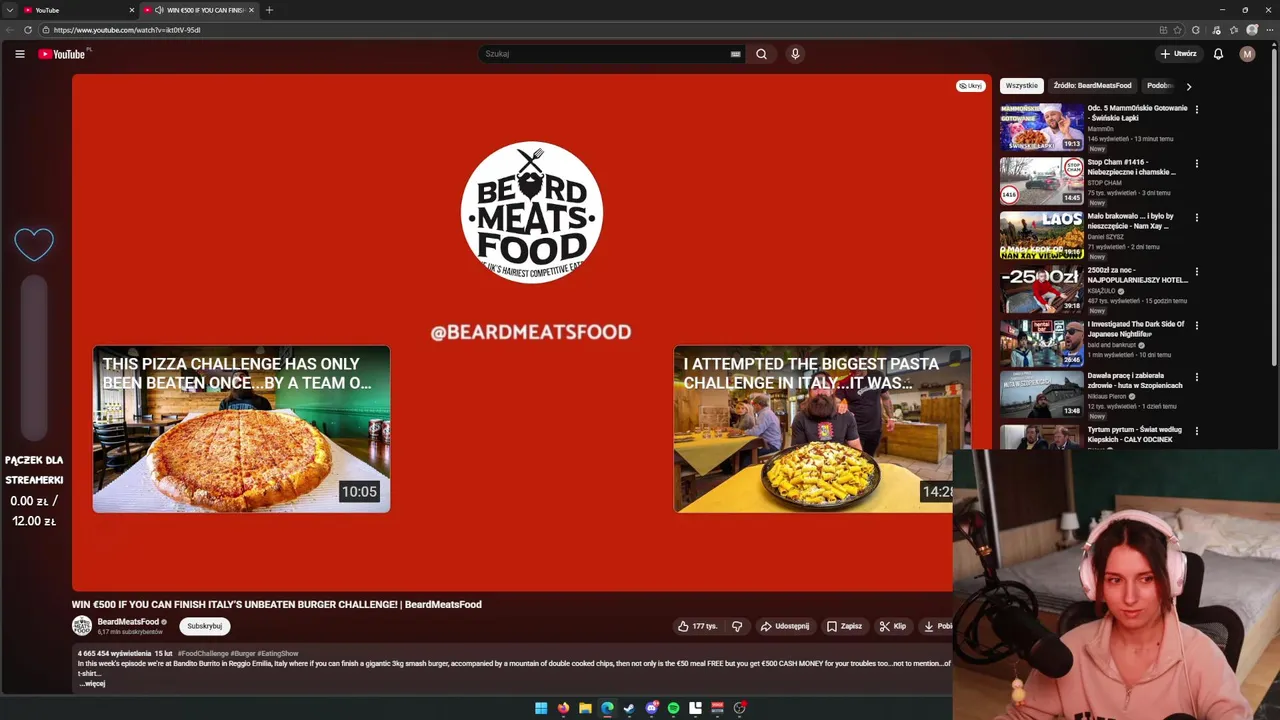This screenshot has width=1280, height=720.
Task: Open Steam from the taskbar
Action: point(629,708)
